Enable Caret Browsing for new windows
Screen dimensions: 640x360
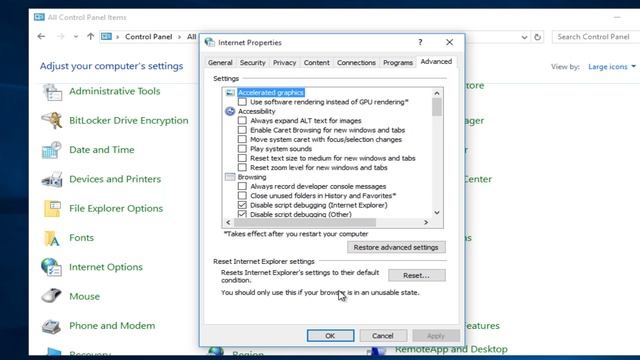coord(242,130)
